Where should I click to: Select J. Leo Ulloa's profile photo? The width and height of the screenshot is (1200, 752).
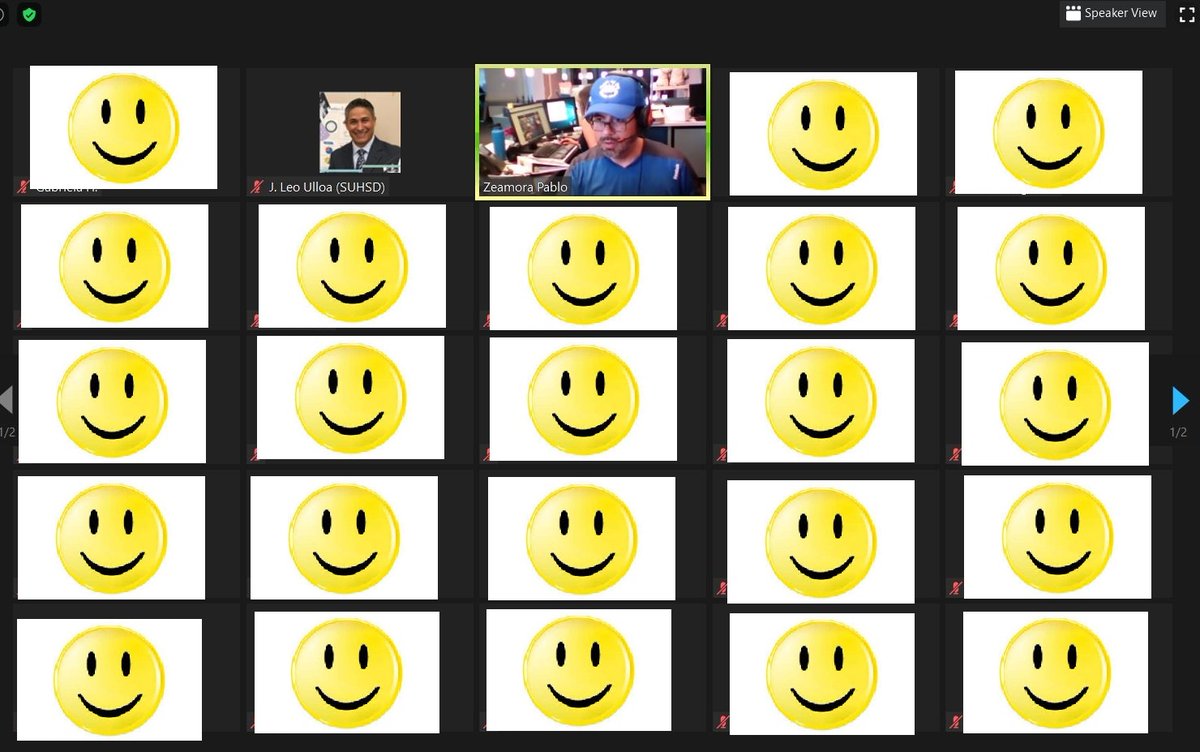(360, 132)
